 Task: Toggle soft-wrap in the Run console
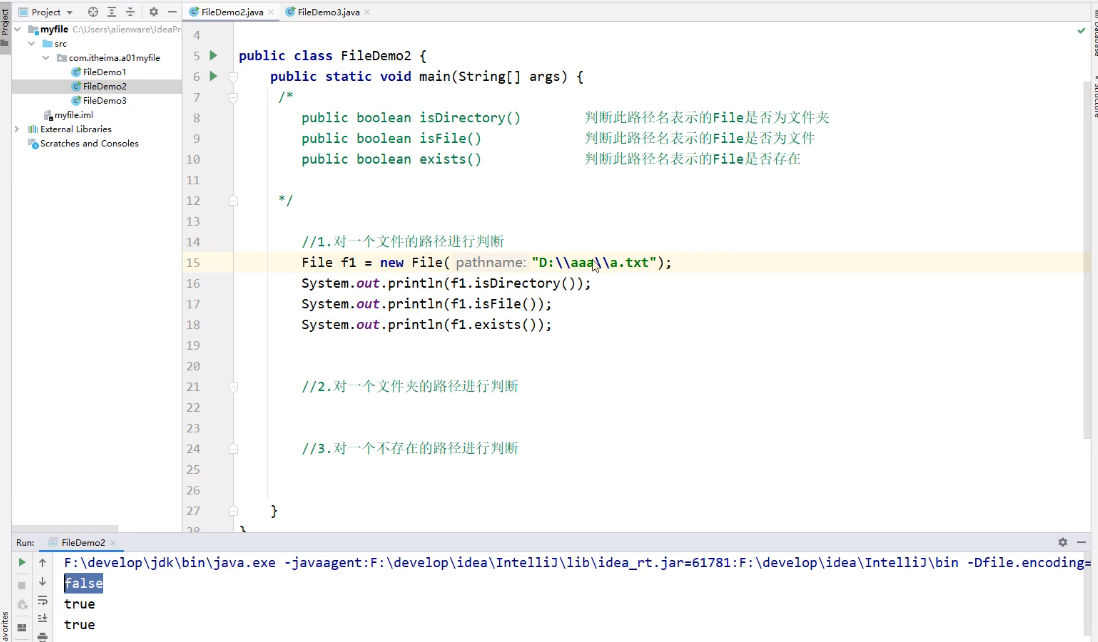click(40, 599)
